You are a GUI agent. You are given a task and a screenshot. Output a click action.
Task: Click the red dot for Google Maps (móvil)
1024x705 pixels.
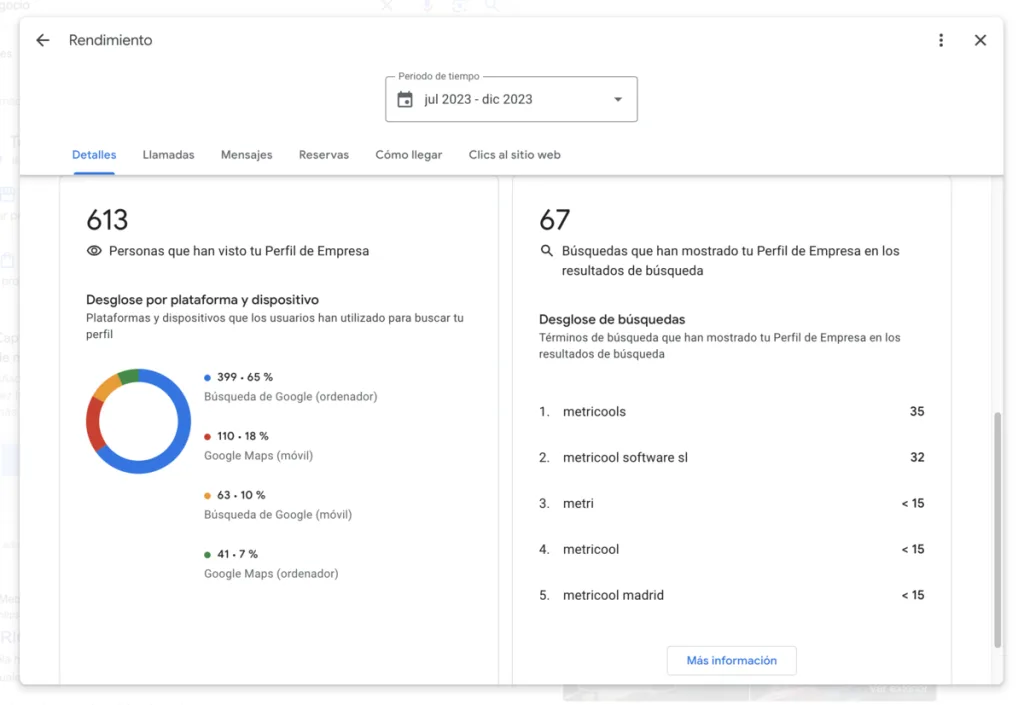click(207, 436)
